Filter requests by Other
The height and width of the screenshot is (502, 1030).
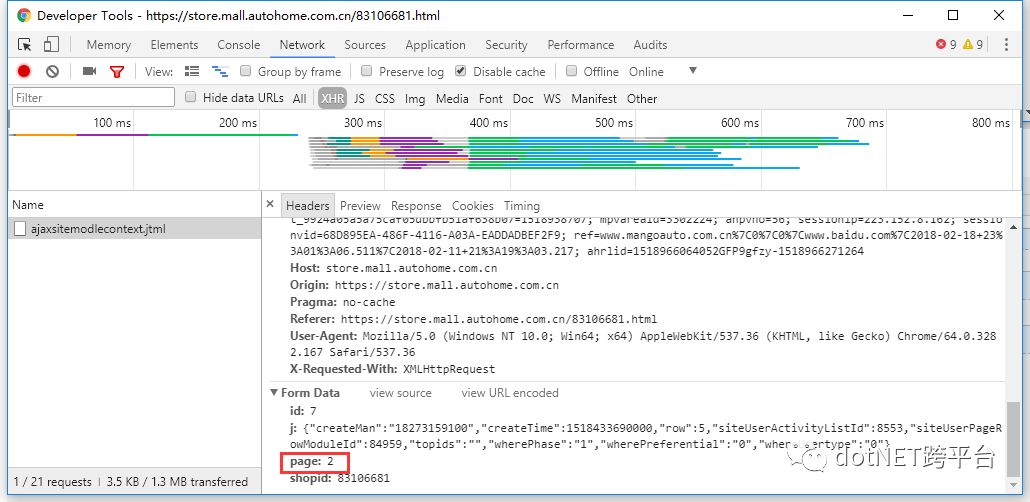click(x=642, y=99)
